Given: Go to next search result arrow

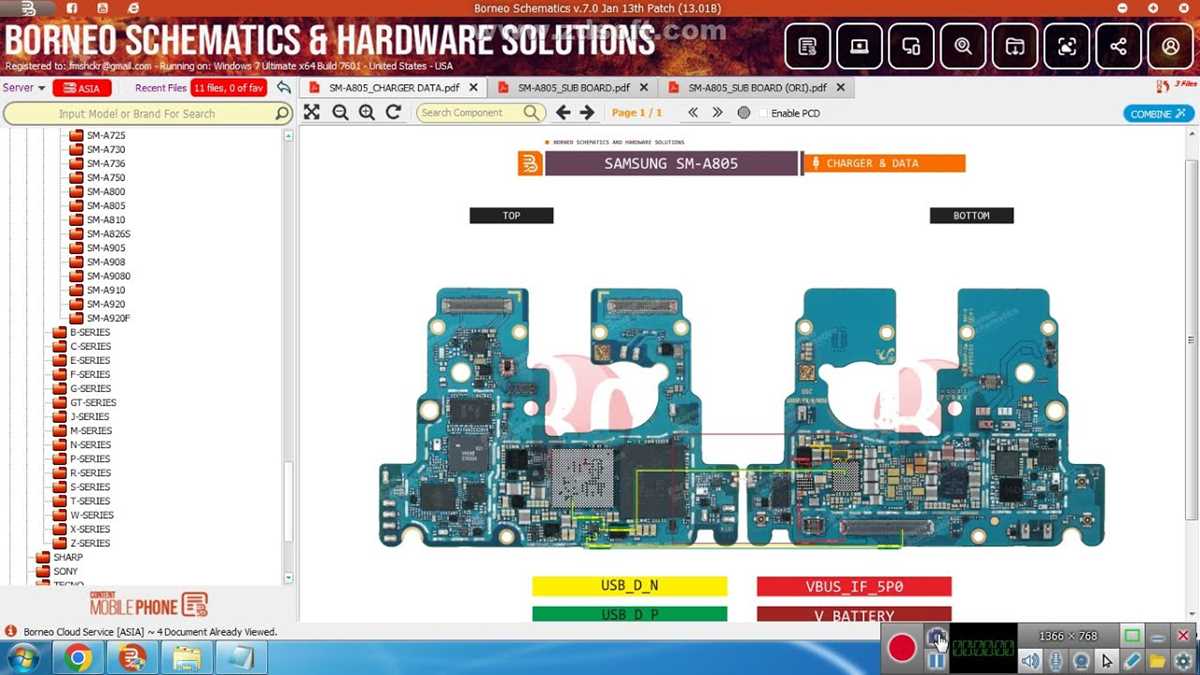Looking at the screenshot, I should 588,113.
